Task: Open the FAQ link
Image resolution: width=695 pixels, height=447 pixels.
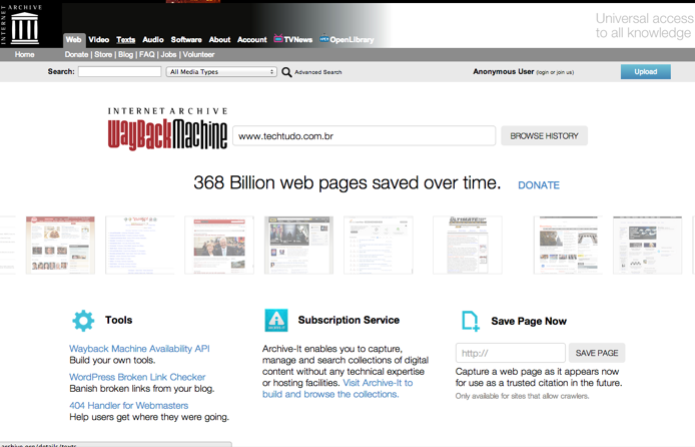Action: tap(147, 55)
